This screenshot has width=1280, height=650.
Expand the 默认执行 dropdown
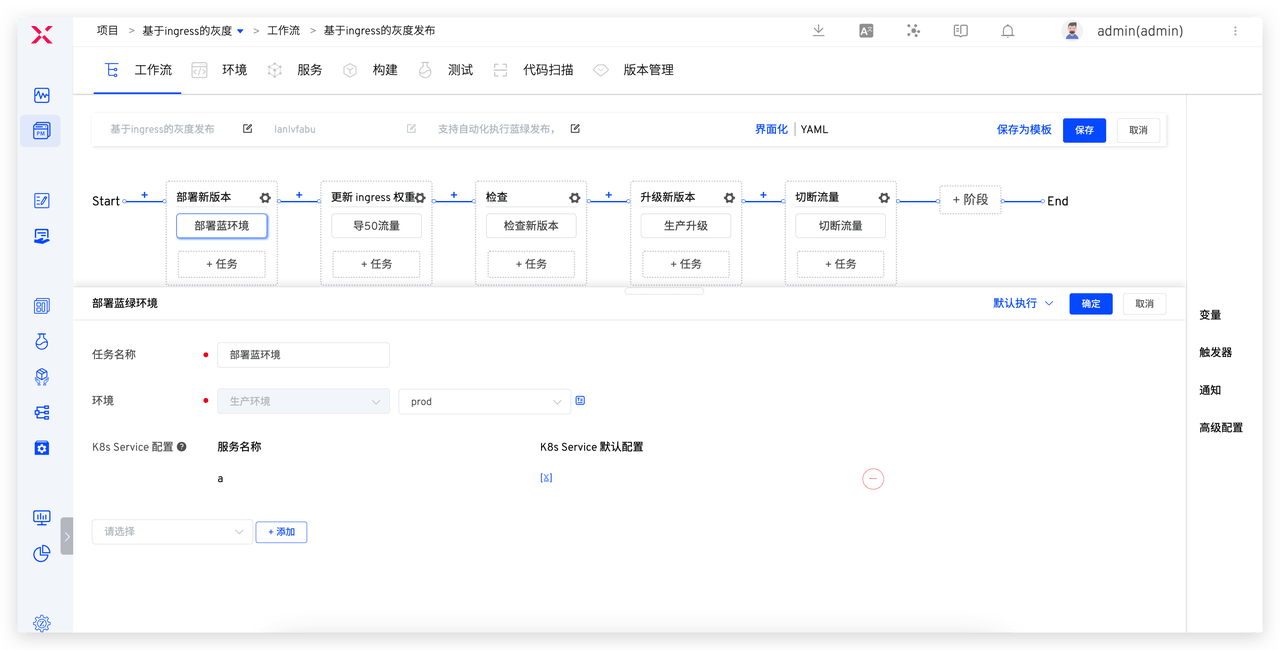coord(1023,303)
